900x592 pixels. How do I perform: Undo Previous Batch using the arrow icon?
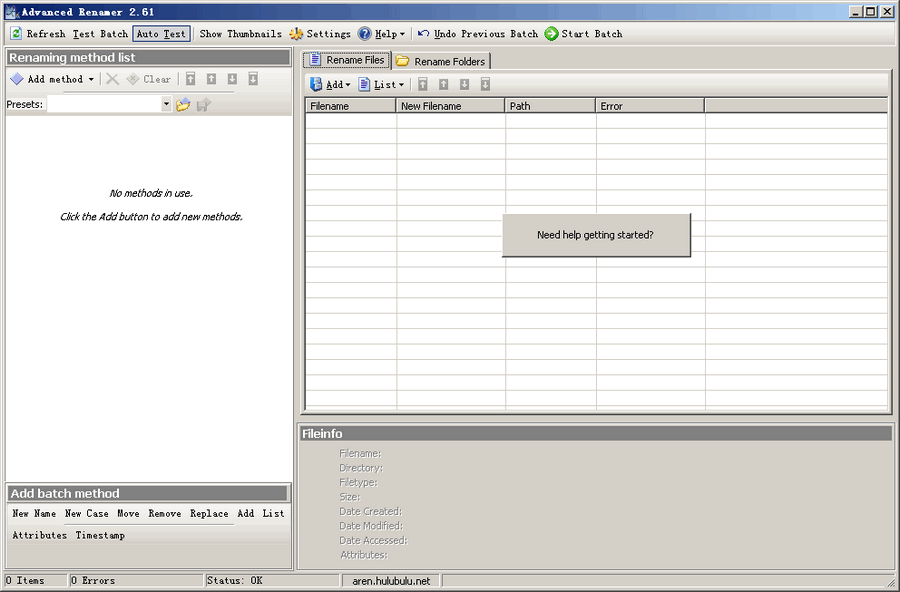coord(424,34)
